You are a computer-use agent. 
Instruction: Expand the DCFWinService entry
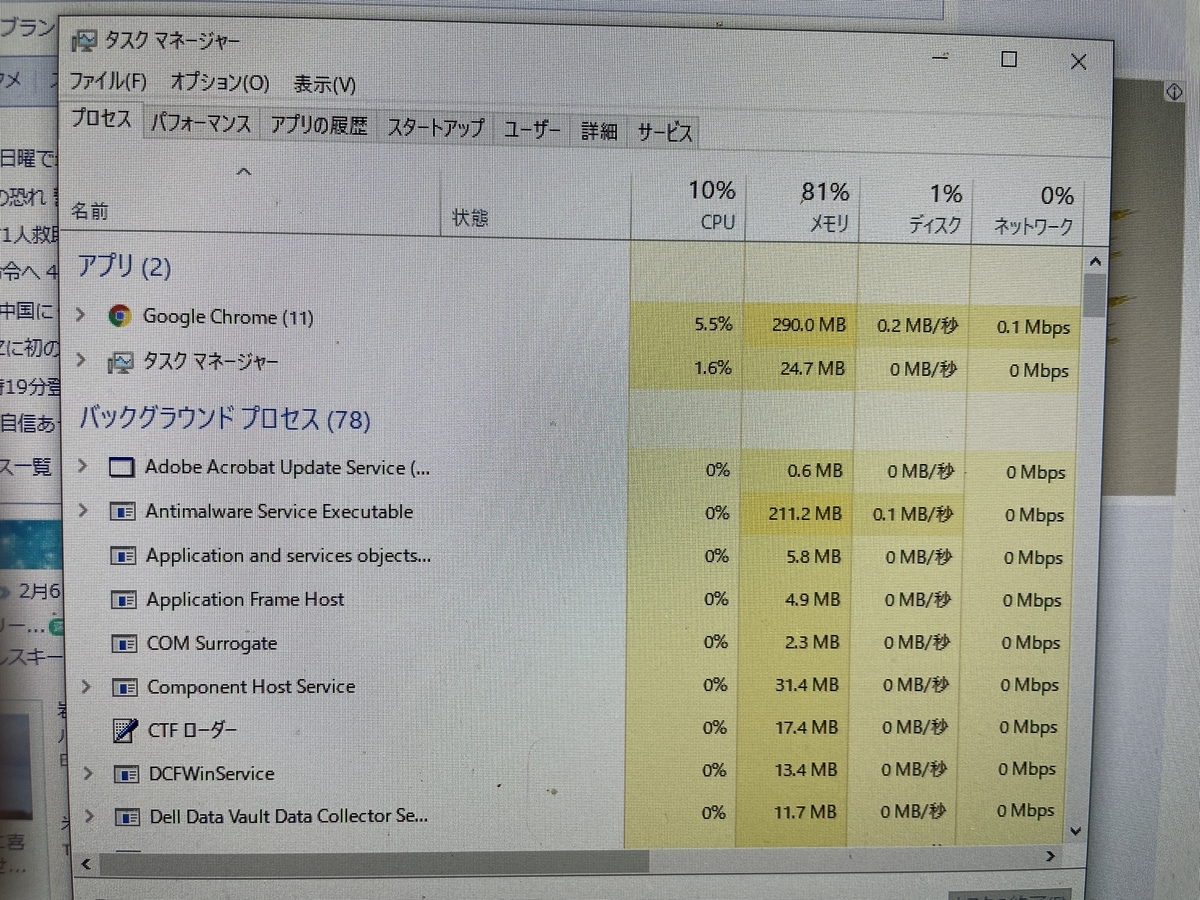[x=87, y=773]
